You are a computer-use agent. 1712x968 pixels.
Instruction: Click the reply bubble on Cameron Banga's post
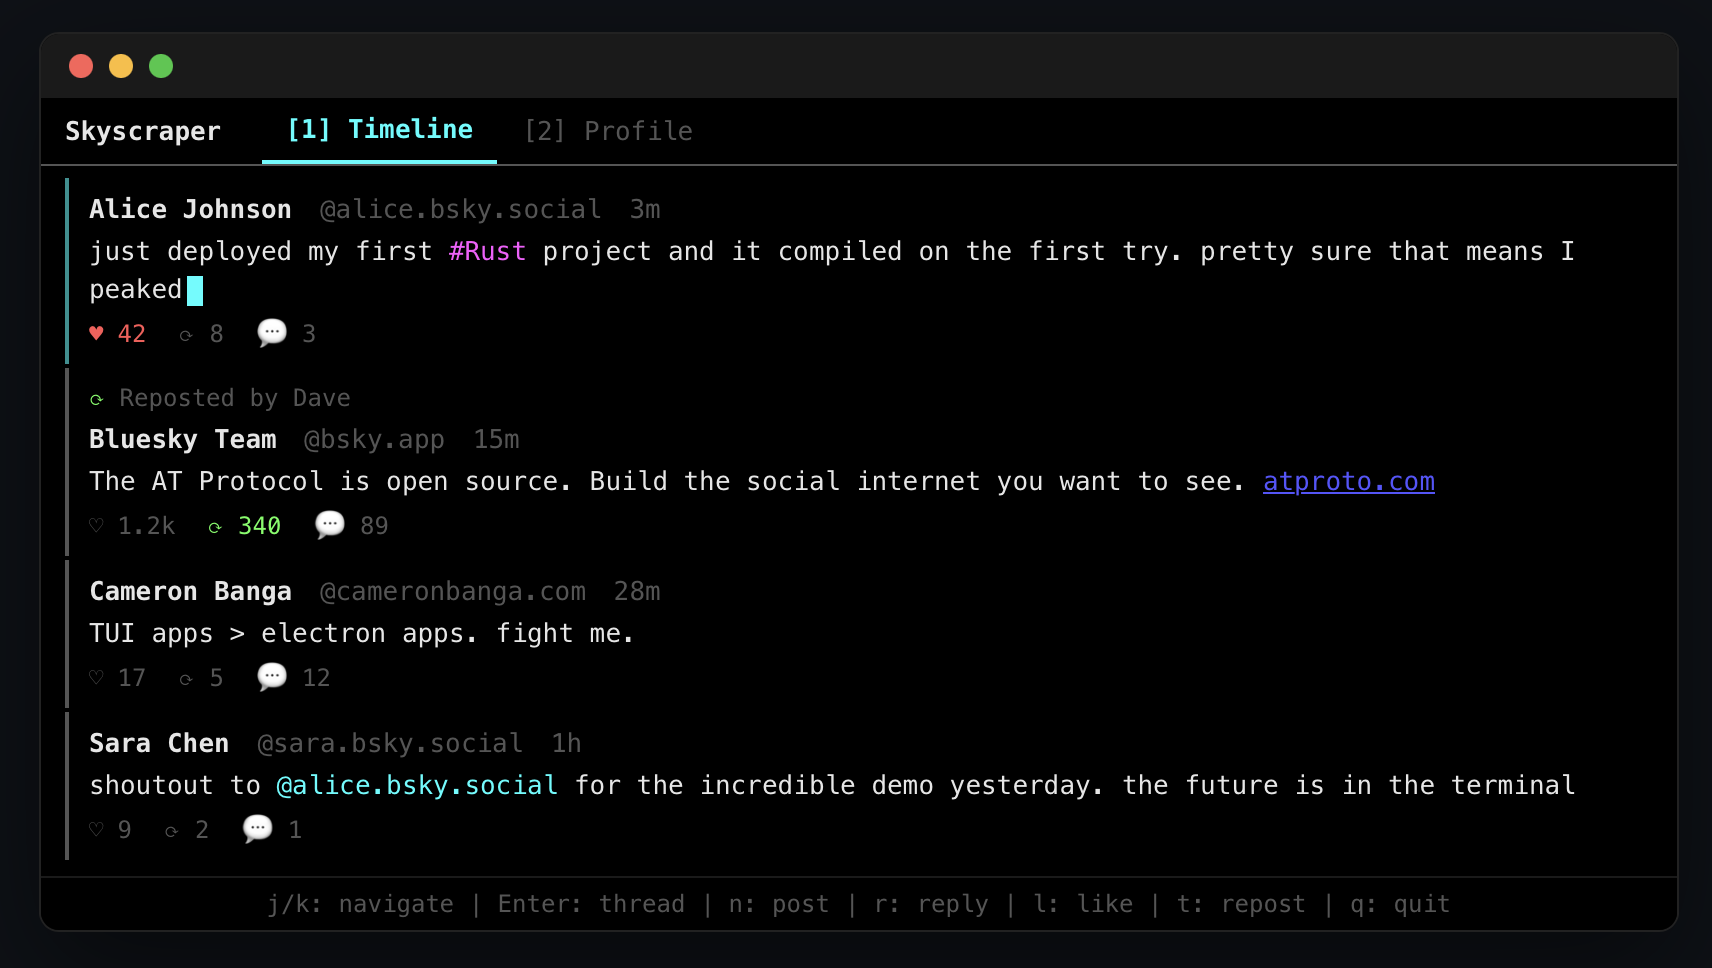[x=270, y=677]
